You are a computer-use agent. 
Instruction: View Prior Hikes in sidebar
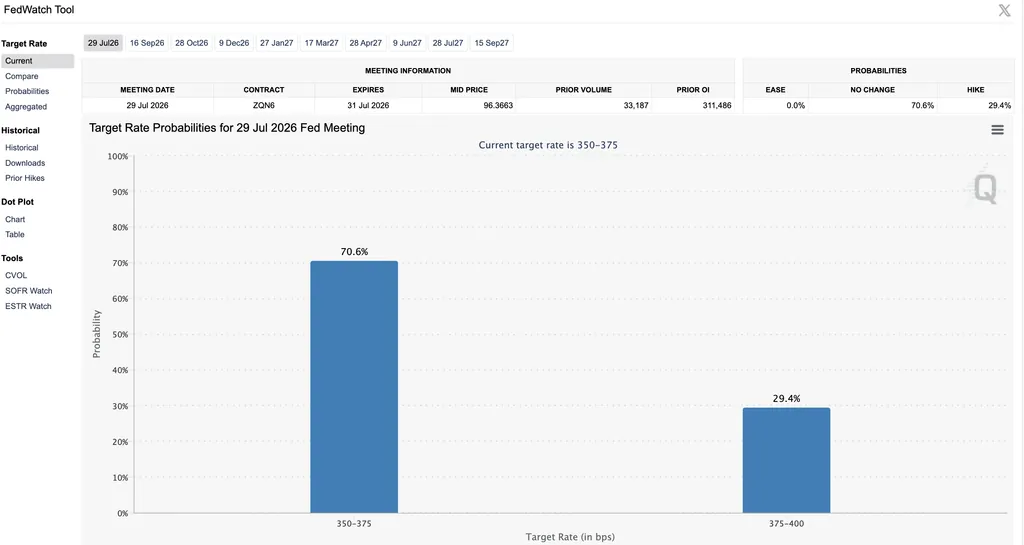click(x=25, y=178)
